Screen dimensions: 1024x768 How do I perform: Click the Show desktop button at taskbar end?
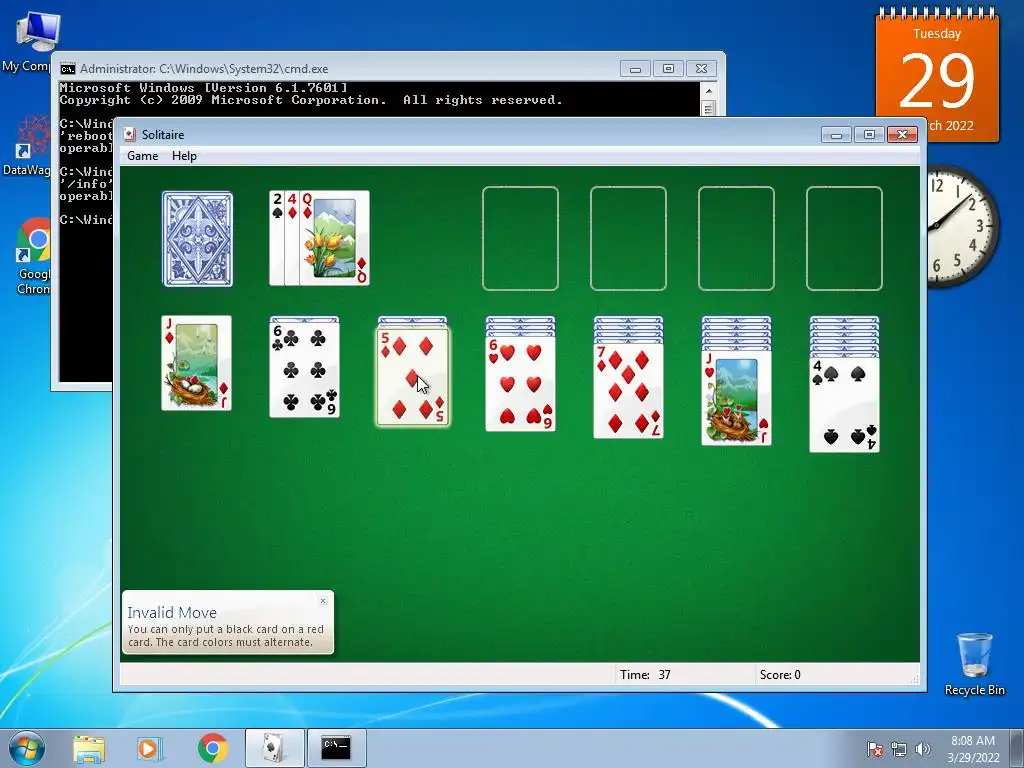(x=1017, y=749)
